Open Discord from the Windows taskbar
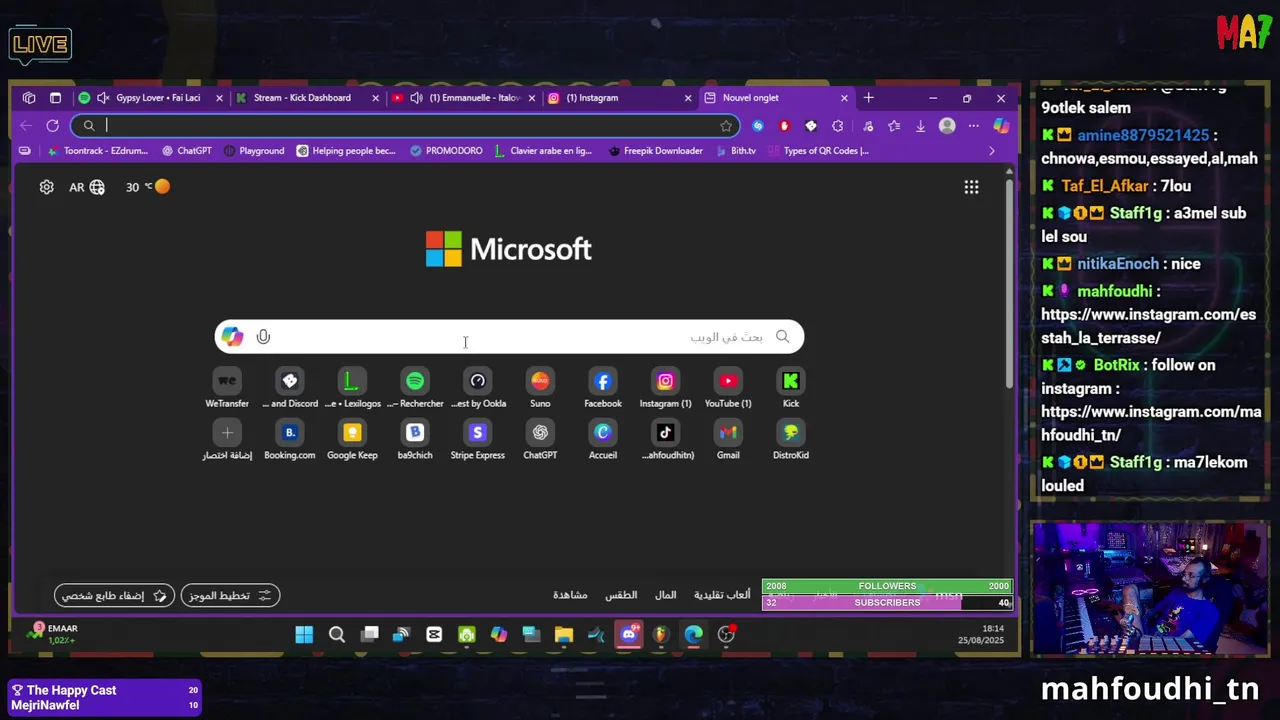Screen dimensions: 1280x720 [x=629, y=634]
